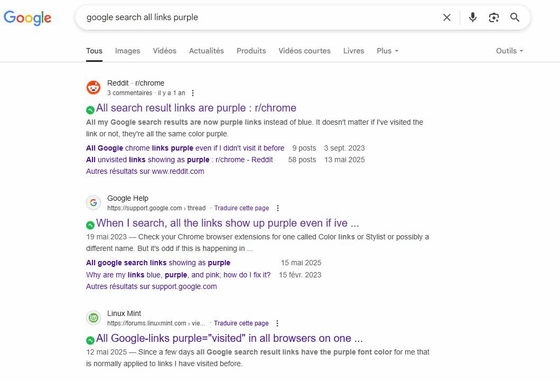Open the three-dot menu of the Linux Mint result

(x=278, y=323)
